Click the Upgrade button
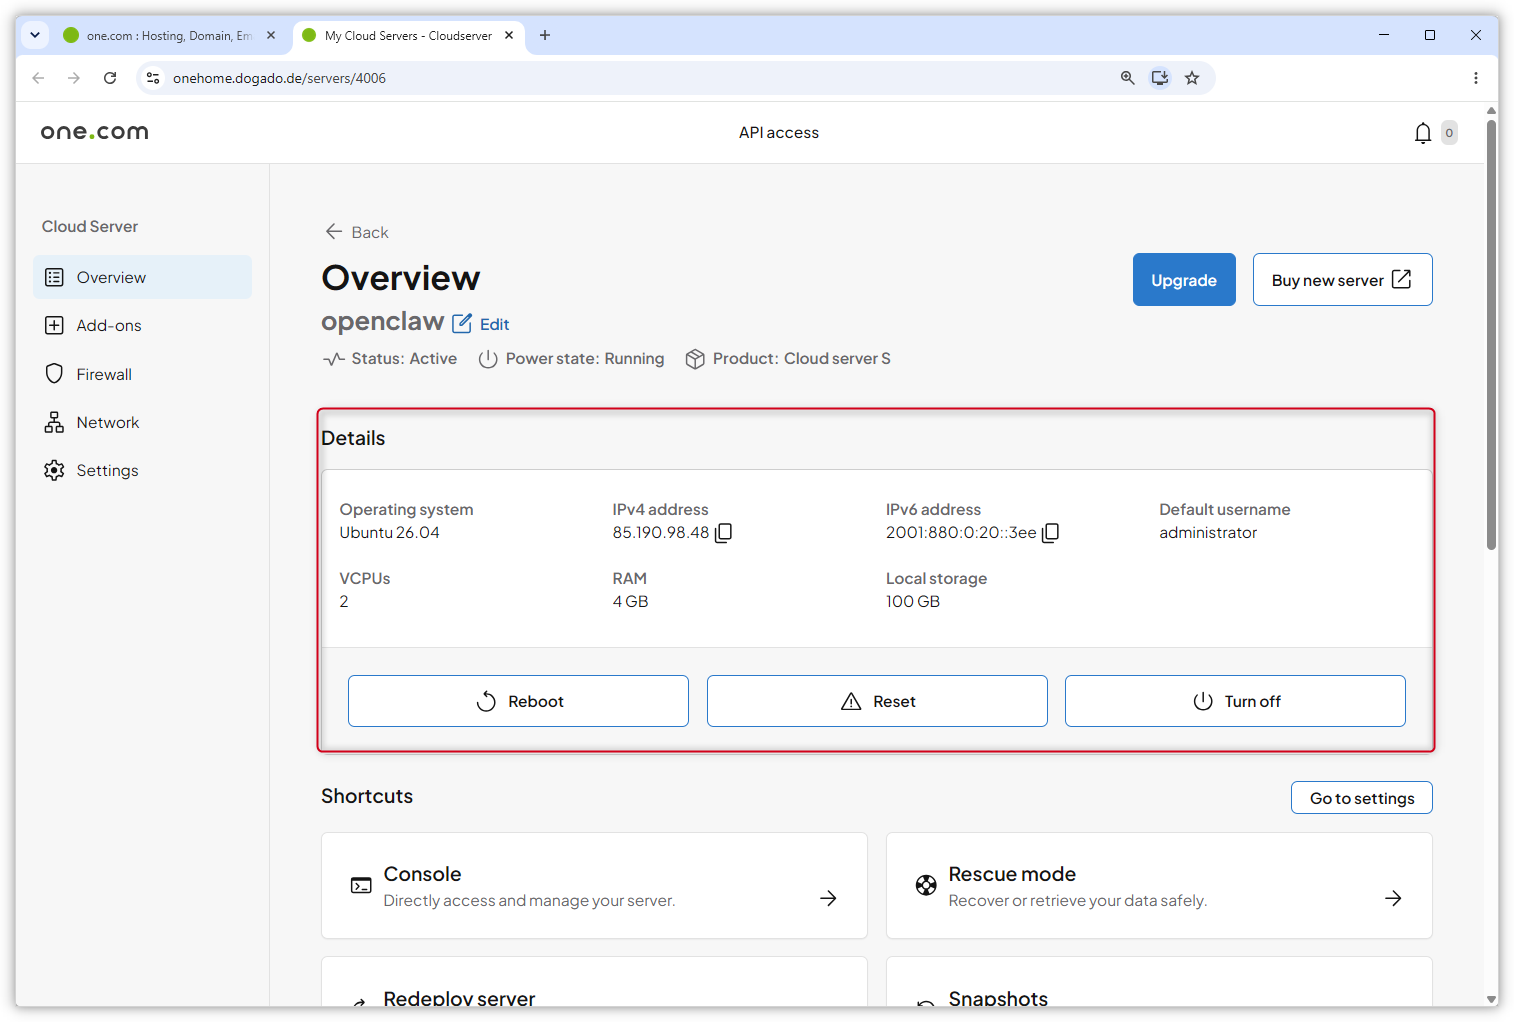The image size is (1514, 1022). tap(1184, 280)
